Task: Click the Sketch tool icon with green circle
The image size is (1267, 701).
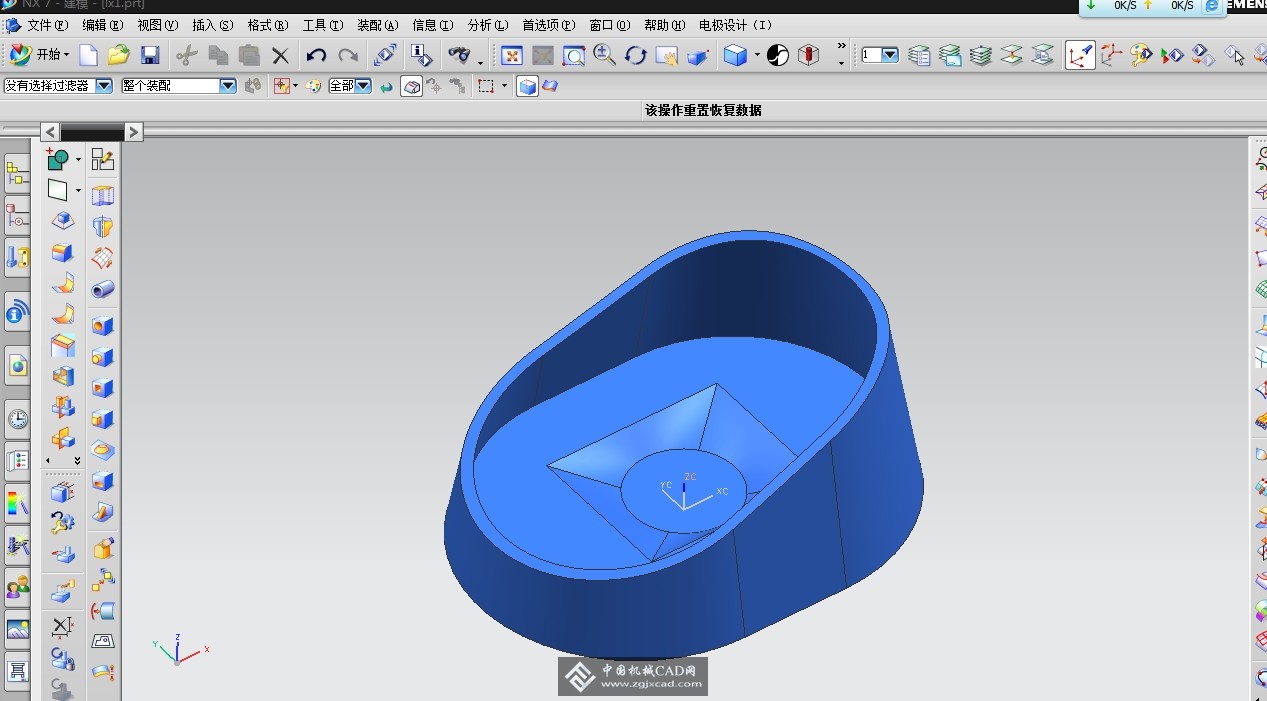Action: click(x=58, y=159)
